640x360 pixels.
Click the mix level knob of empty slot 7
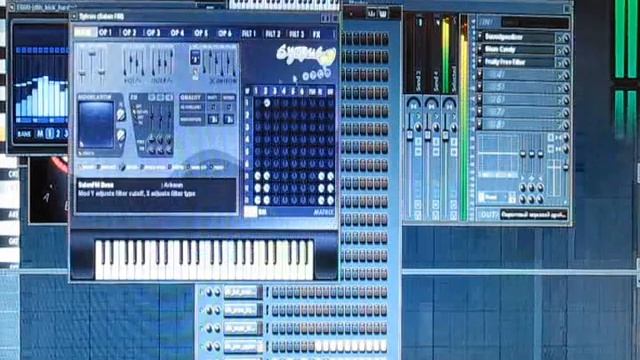566,113
